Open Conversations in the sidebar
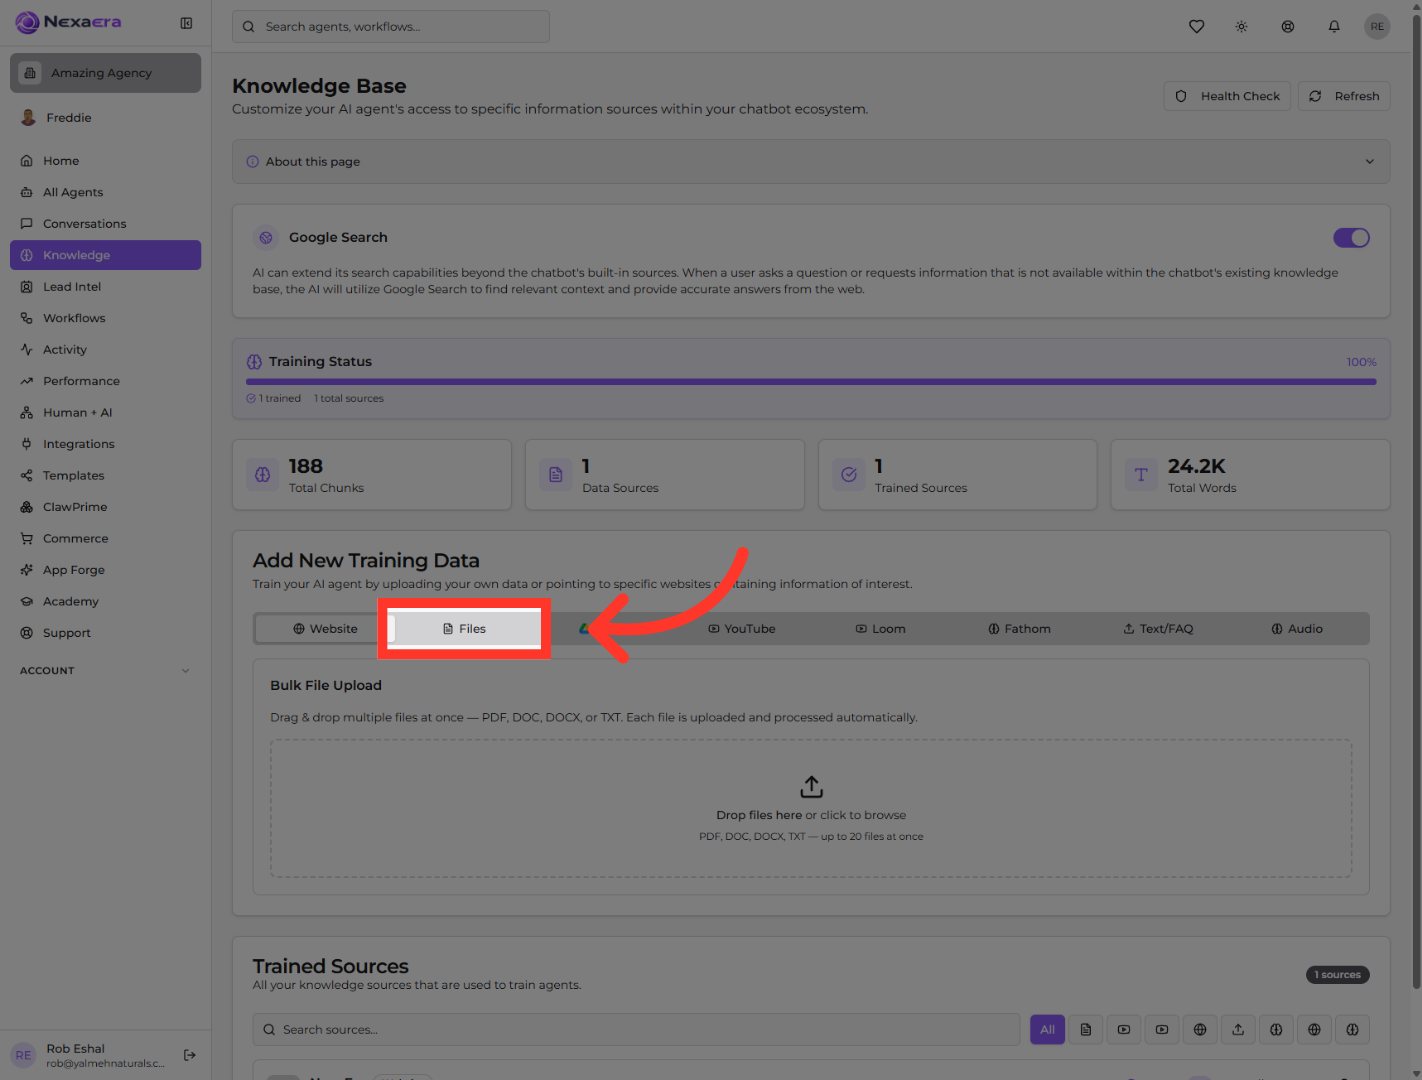 pyautogui.click(x=105, y=224)
